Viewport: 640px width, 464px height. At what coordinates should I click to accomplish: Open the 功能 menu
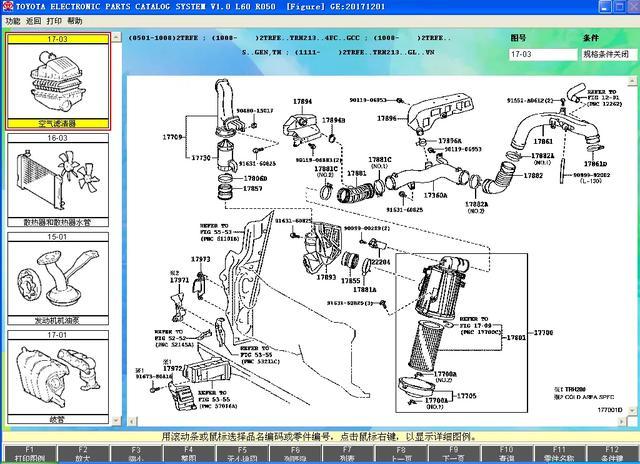[x=13, y=21]
